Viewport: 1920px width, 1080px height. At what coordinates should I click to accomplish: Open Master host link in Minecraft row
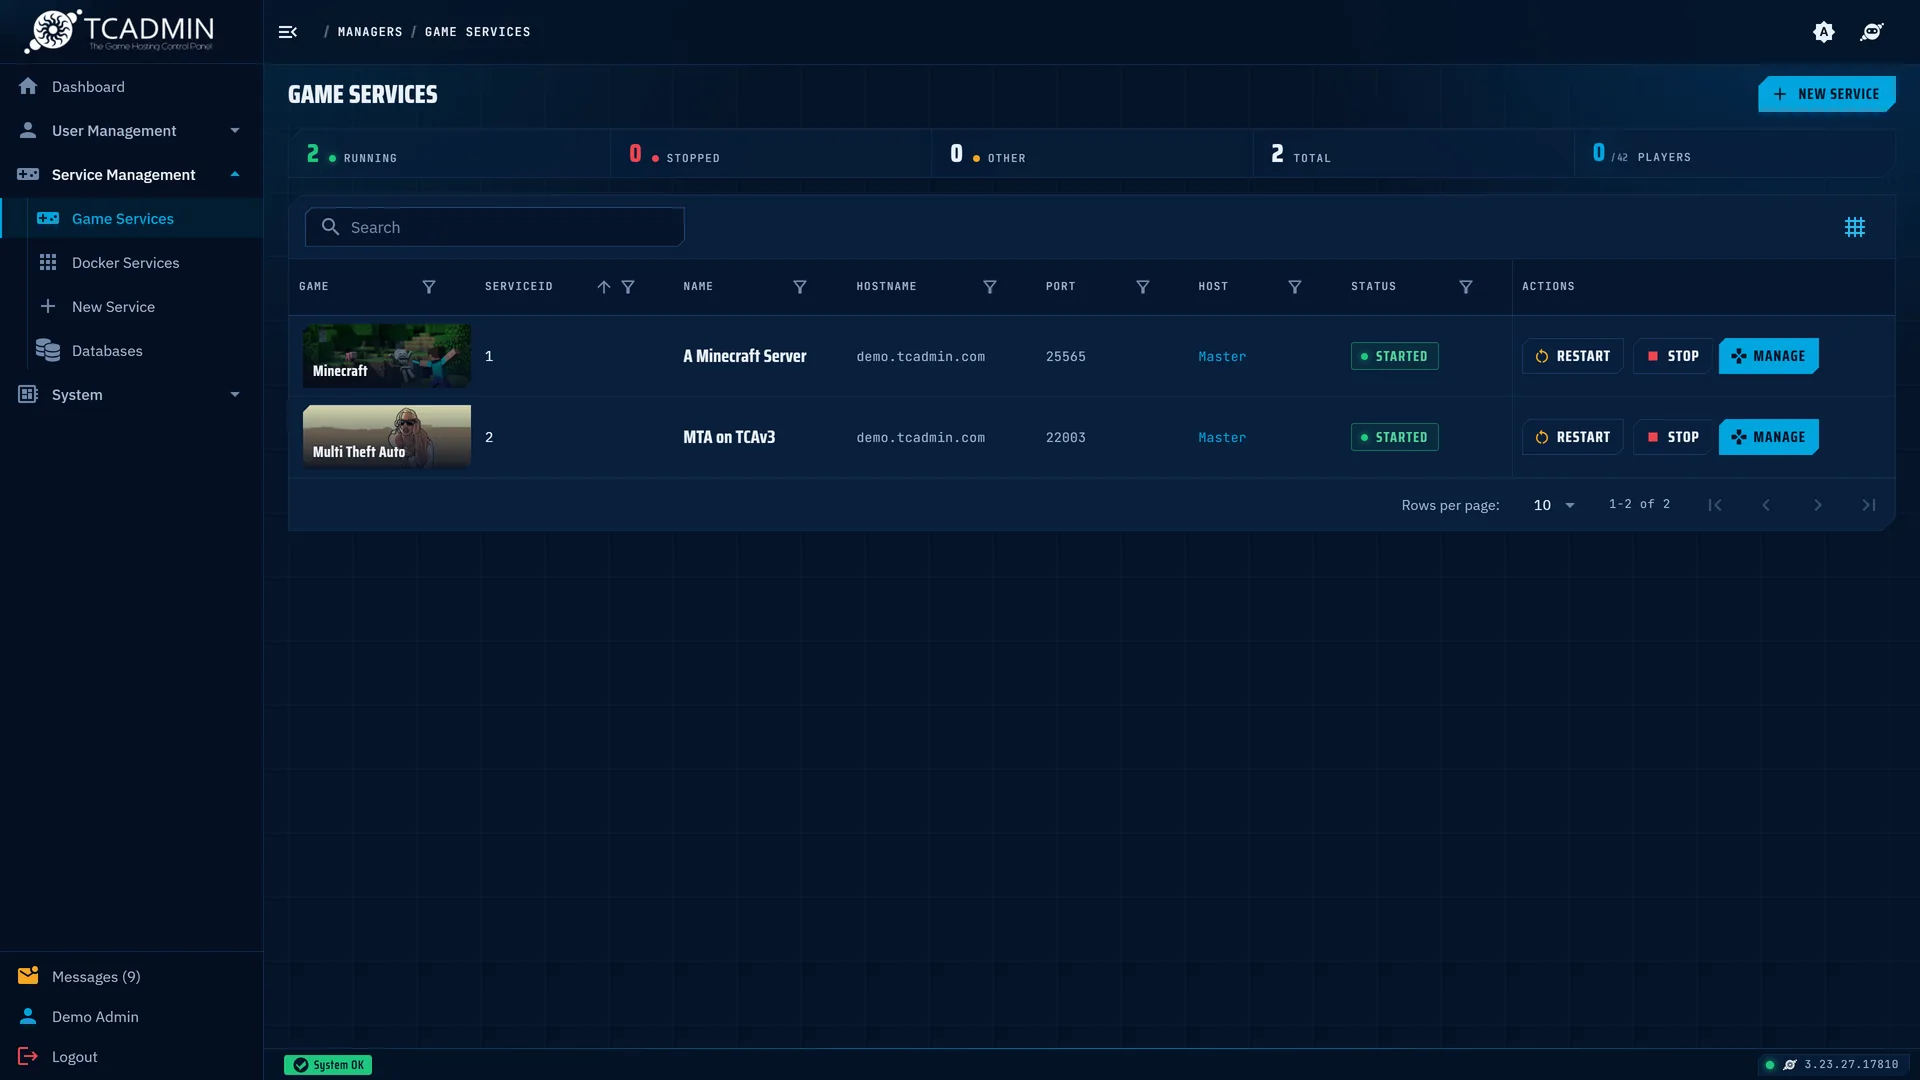pos(1222,357)
